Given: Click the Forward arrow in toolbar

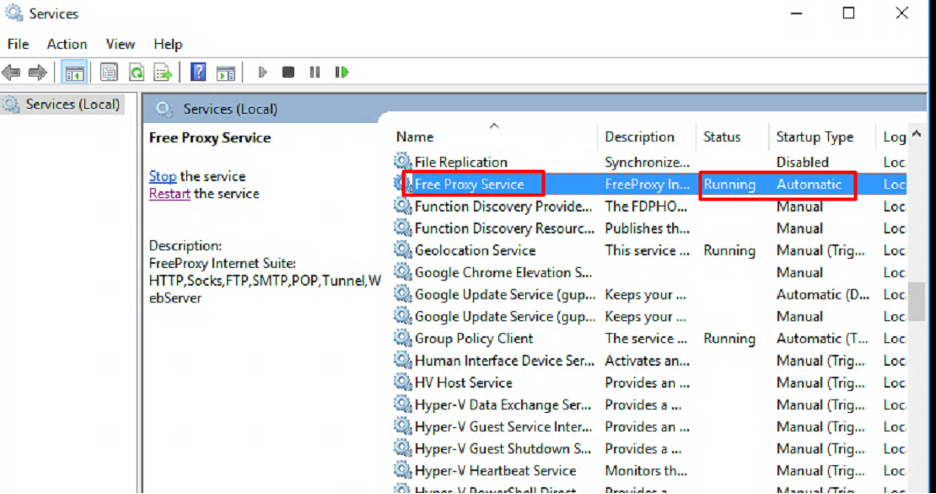Looking at the screenshot, I should [x=37, y=72].
